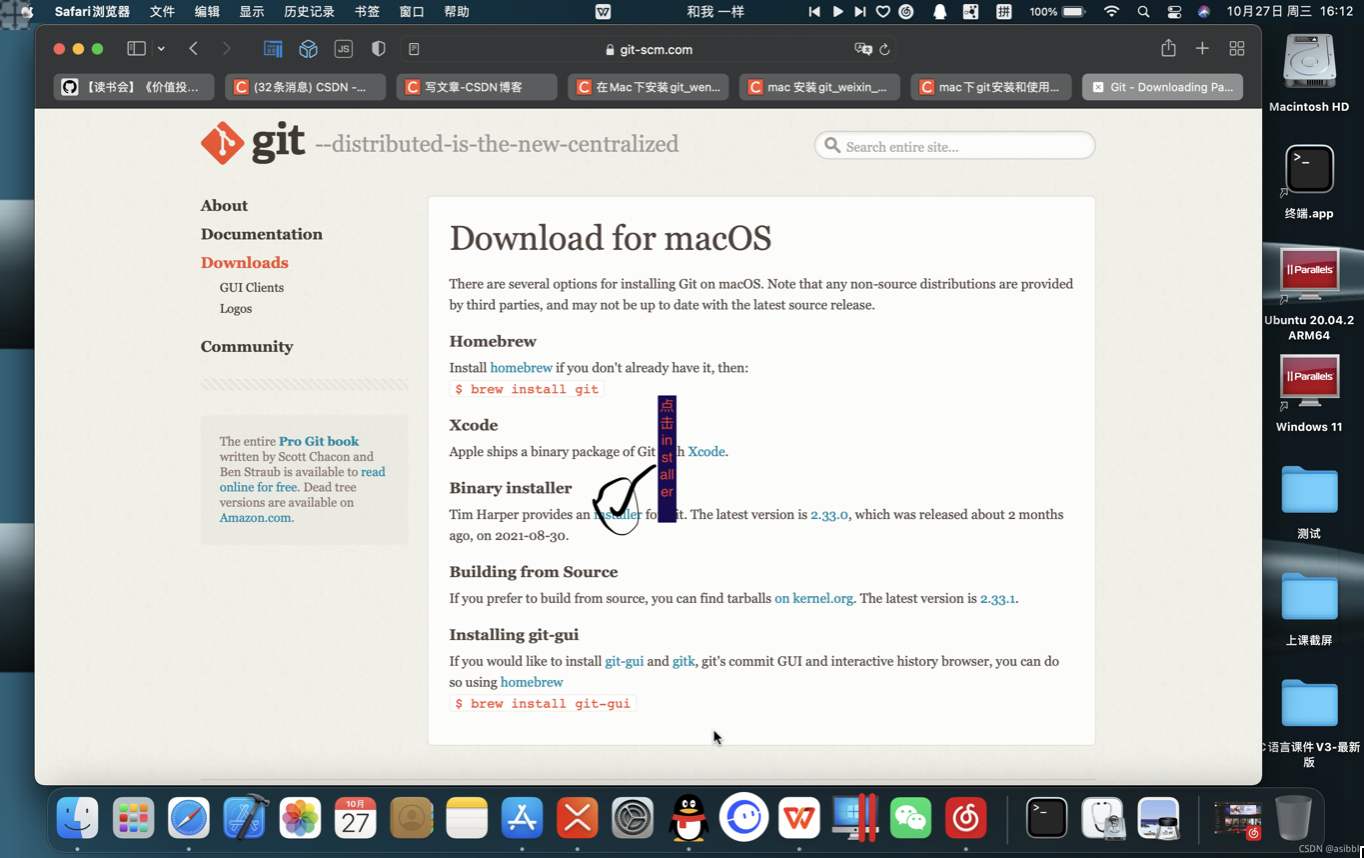Open the Trash in the Dock
The height and width of the screenshot is (858, 1364).
pos(1293,818)
